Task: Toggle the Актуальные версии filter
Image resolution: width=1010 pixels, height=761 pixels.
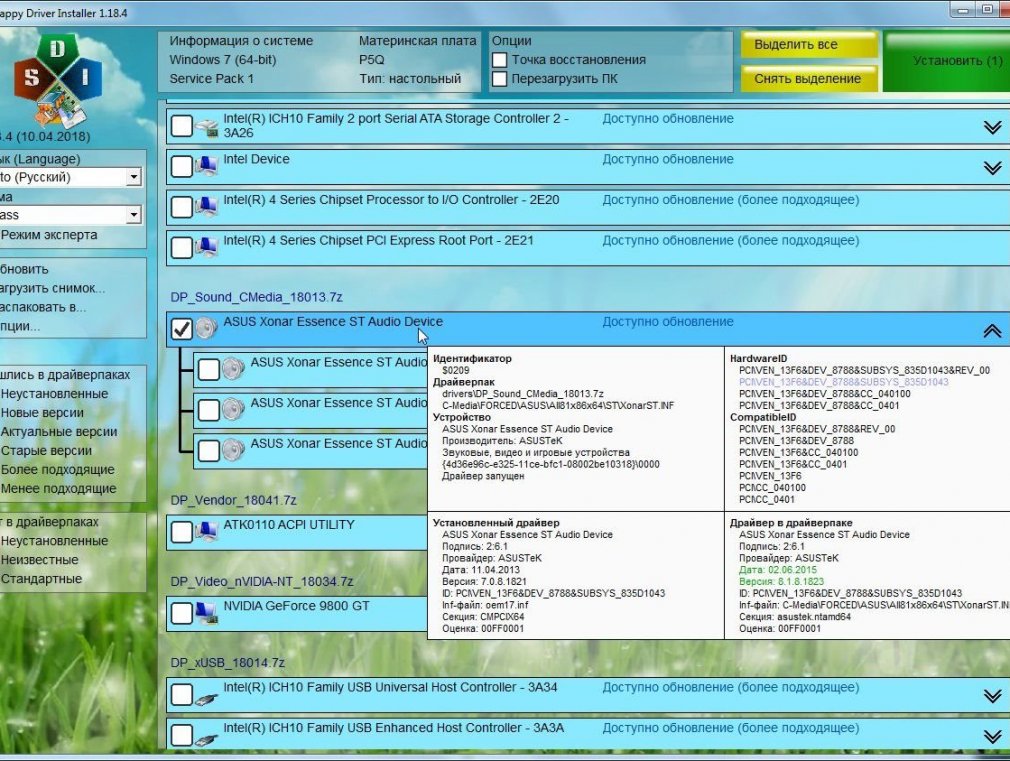Action: tap(59, 432)
